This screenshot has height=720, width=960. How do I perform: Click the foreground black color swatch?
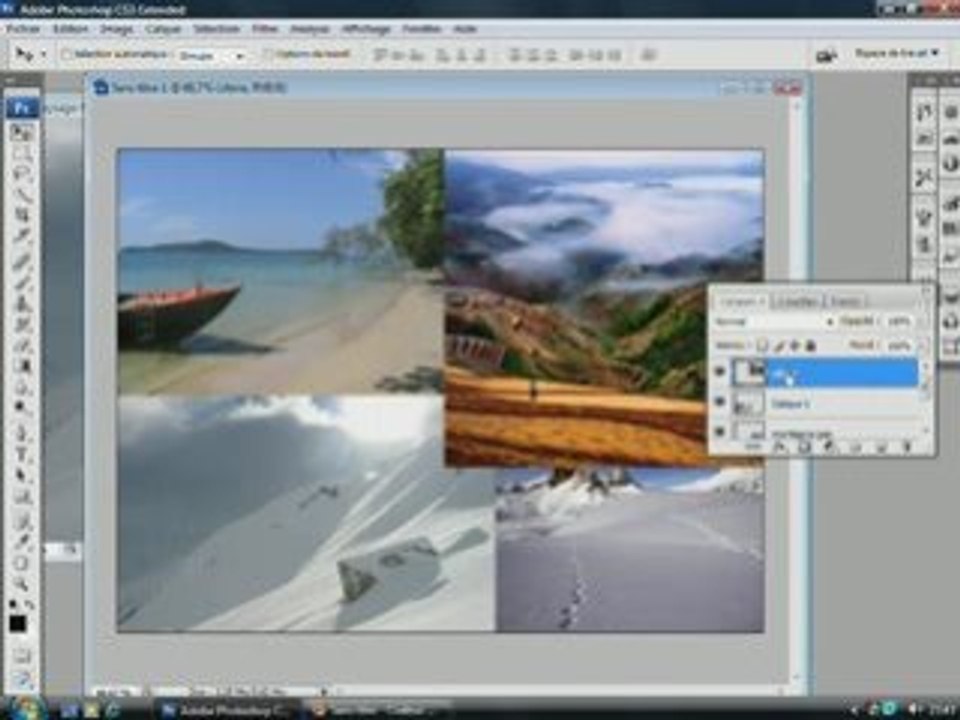pyautogui.click(x=18, y=624)
